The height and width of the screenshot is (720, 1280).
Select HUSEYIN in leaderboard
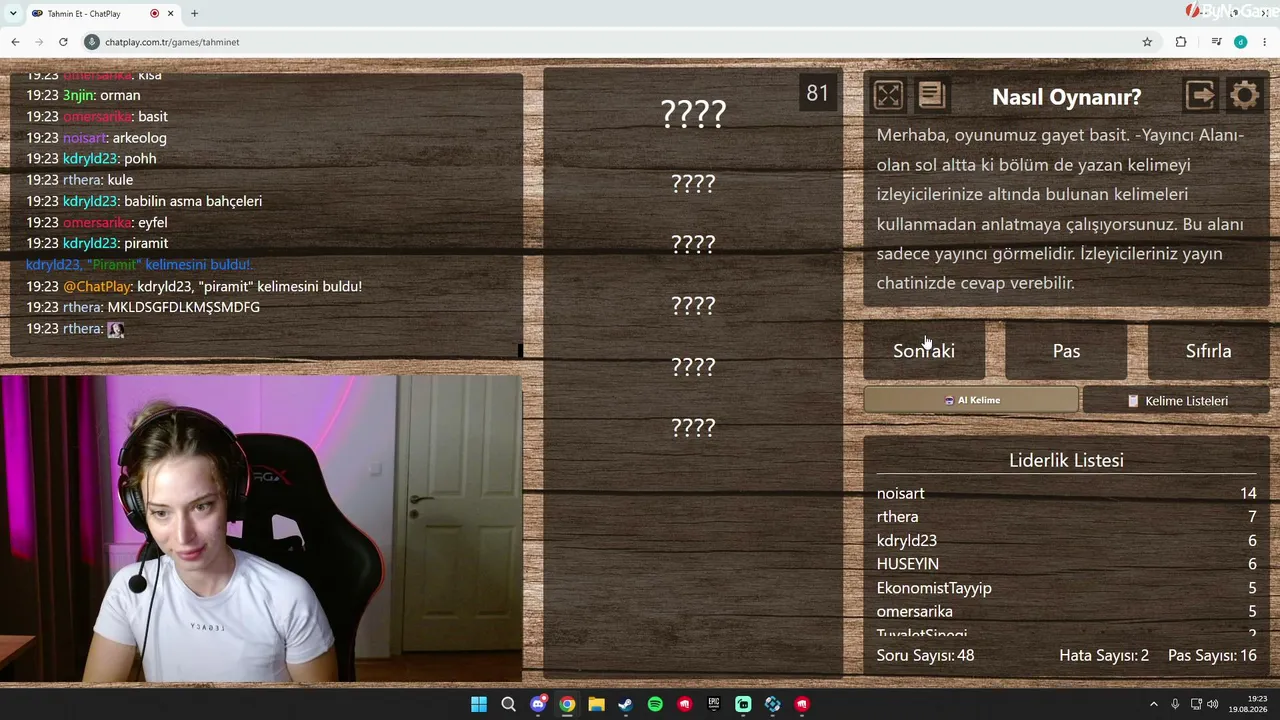pos(907,564)
